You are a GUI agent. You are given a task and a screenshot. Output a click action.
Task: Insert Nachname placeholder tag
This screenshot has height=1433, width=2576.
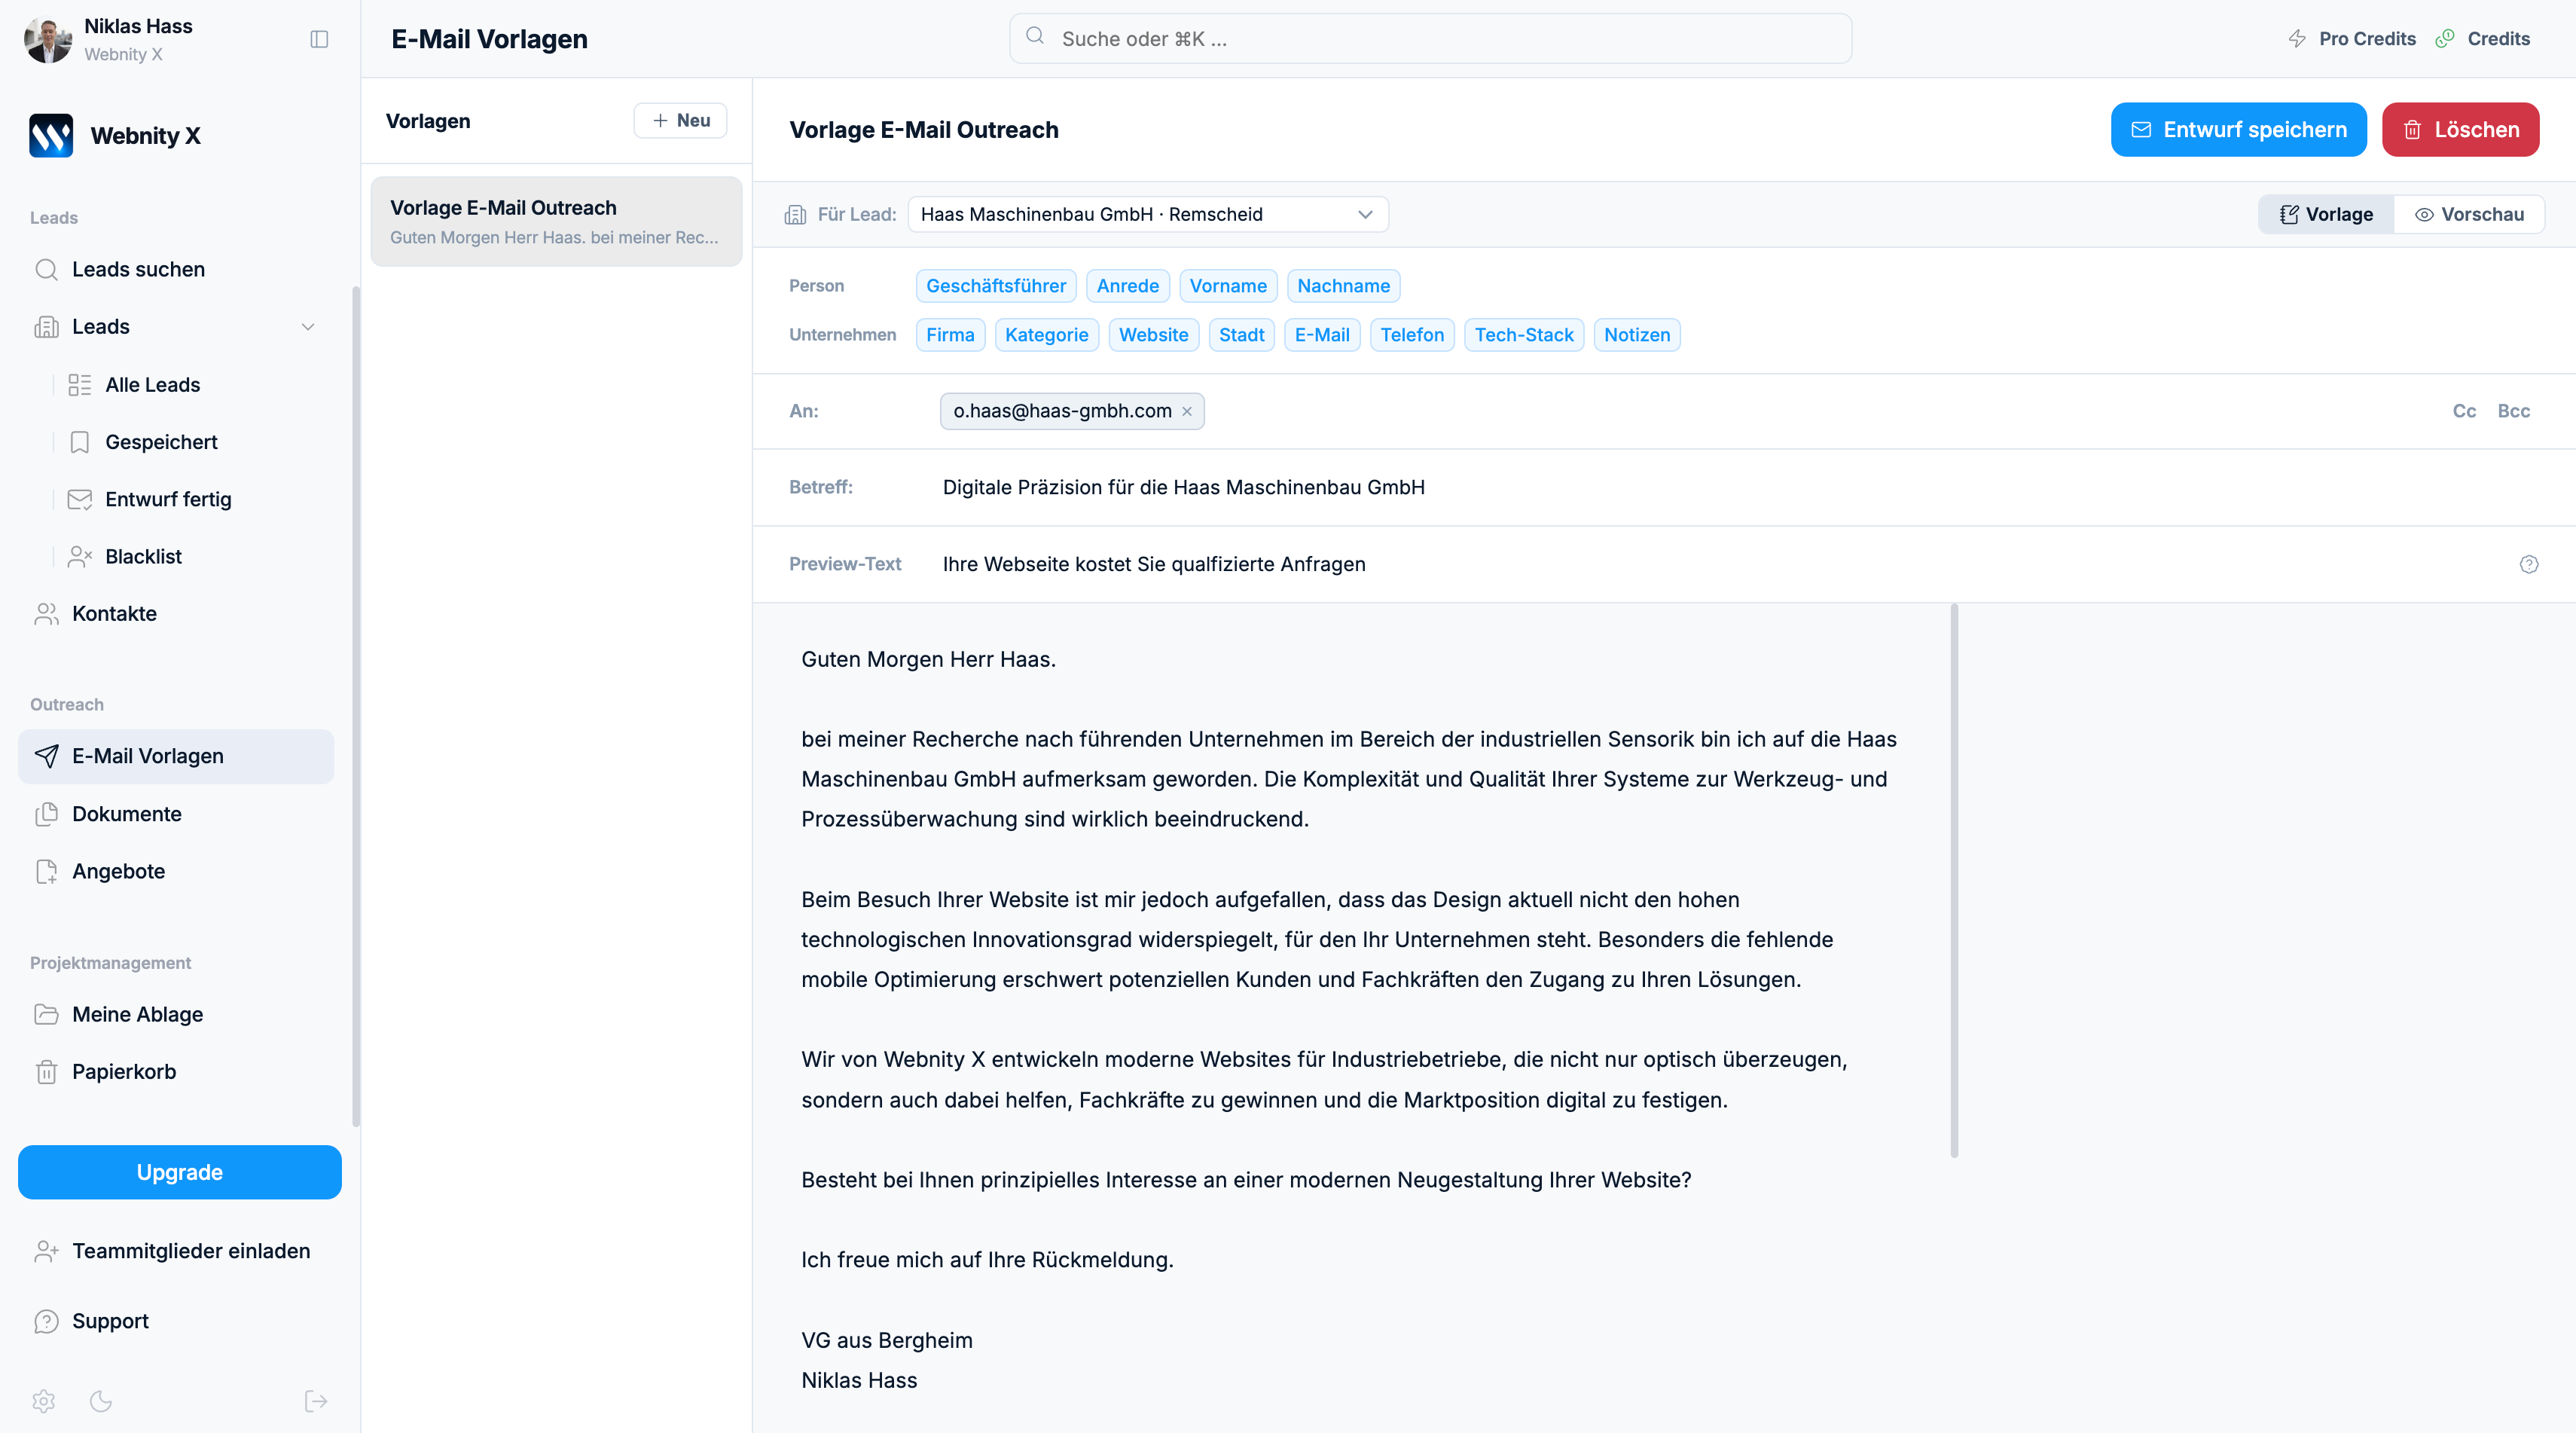pos(1343,286)
